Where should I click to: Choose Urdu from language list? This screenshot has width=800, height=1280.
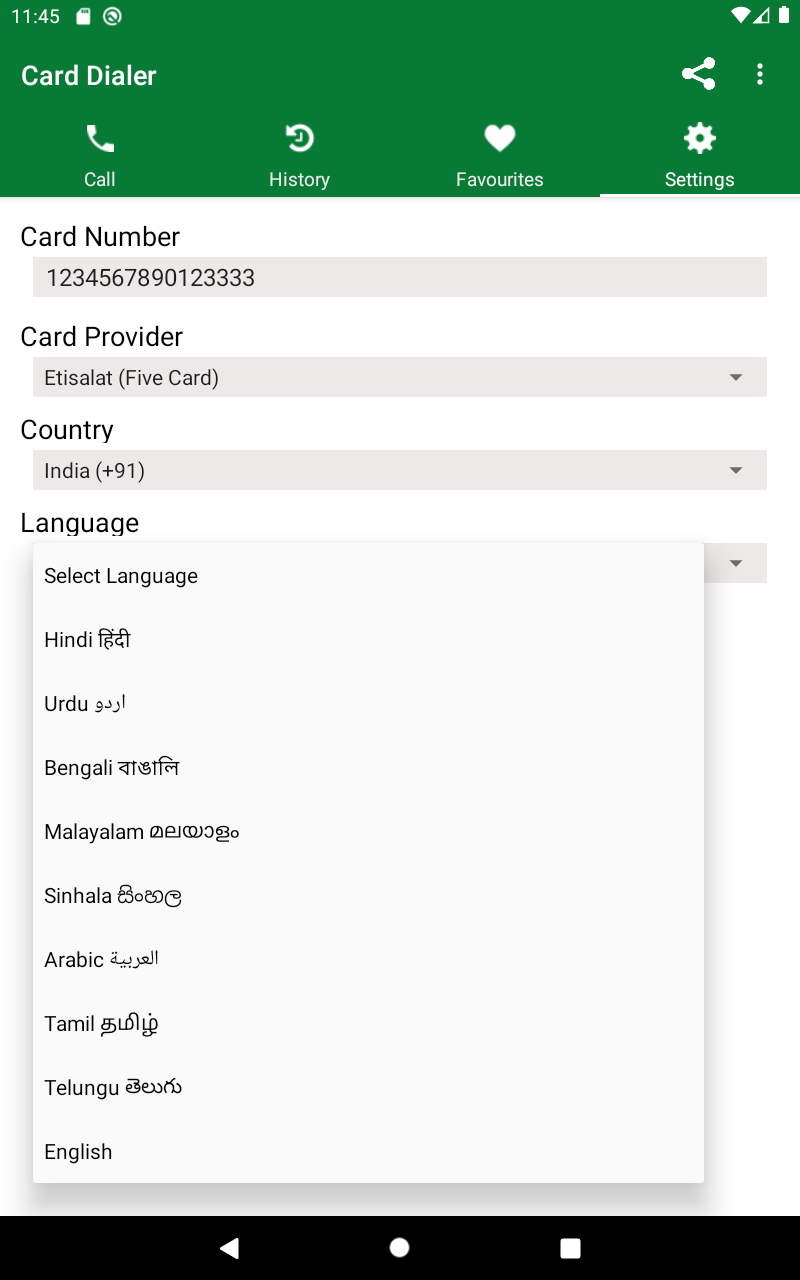[x=368, y=704]
